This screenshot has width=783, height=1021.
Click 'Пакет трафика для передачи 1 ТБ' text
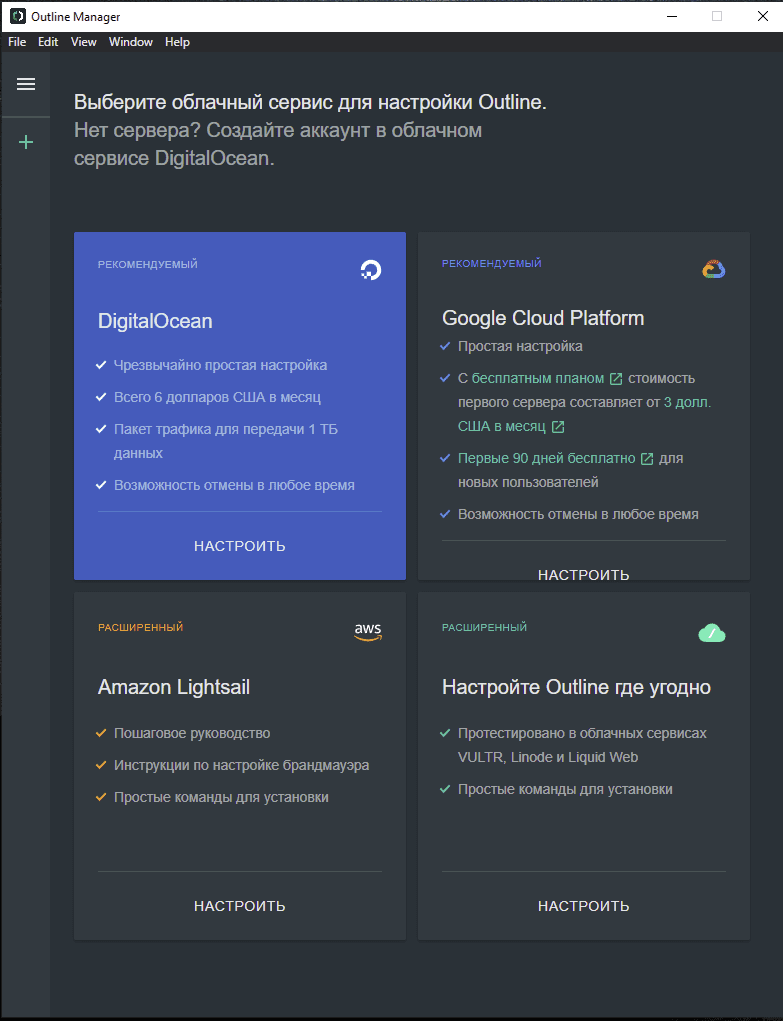click(226, 429)
